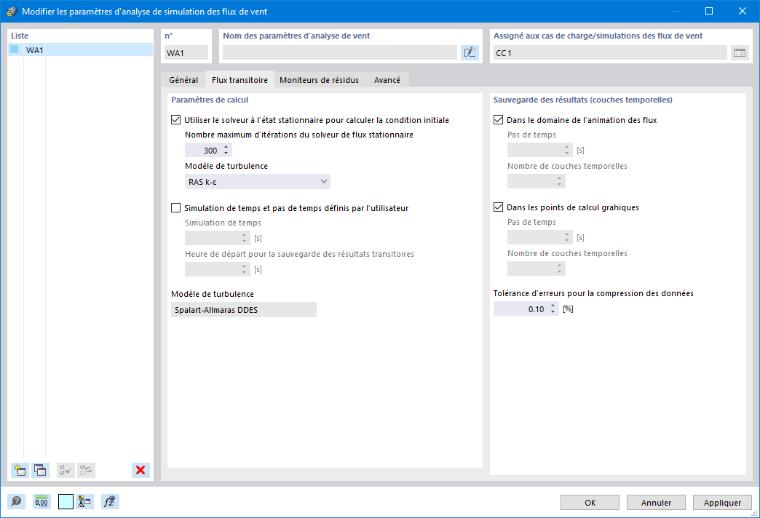Select WA1 in the Liste panel
This screenshot has height=518, width=760.
pyautogui.click(x=80, y=50)
